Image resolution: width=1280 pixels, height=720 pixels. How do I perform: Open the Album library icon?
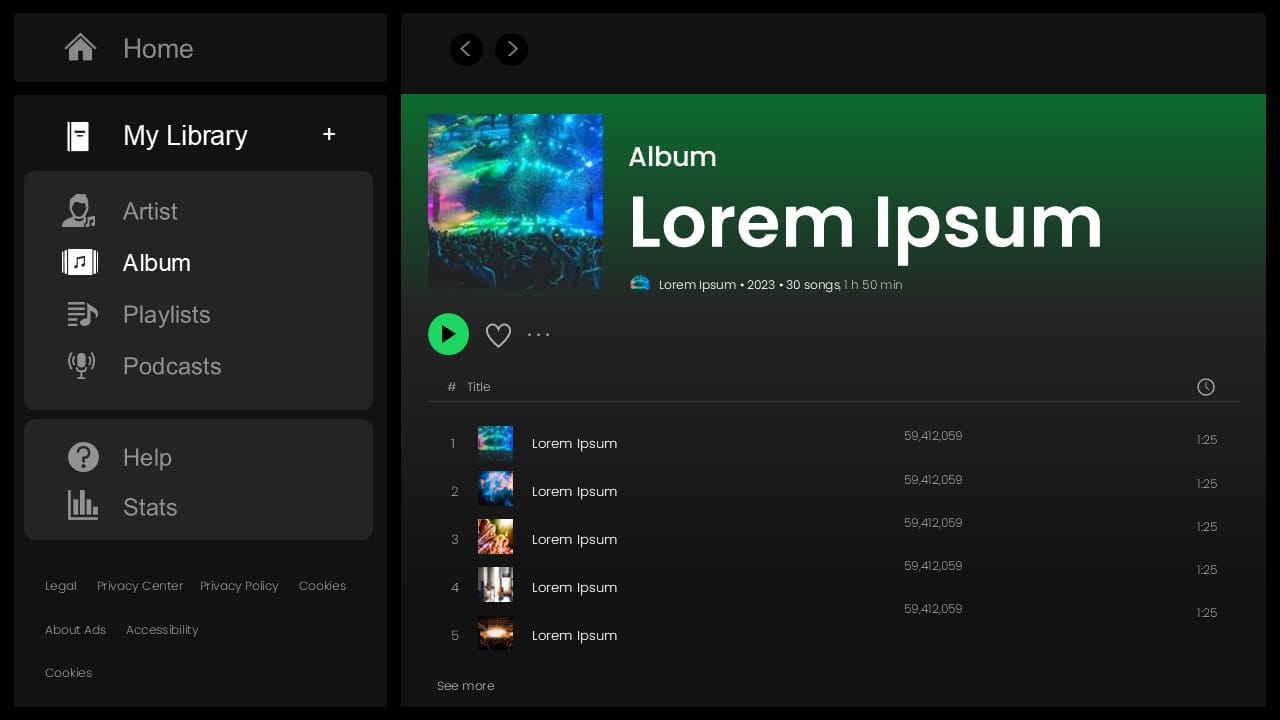click(80, 262)
